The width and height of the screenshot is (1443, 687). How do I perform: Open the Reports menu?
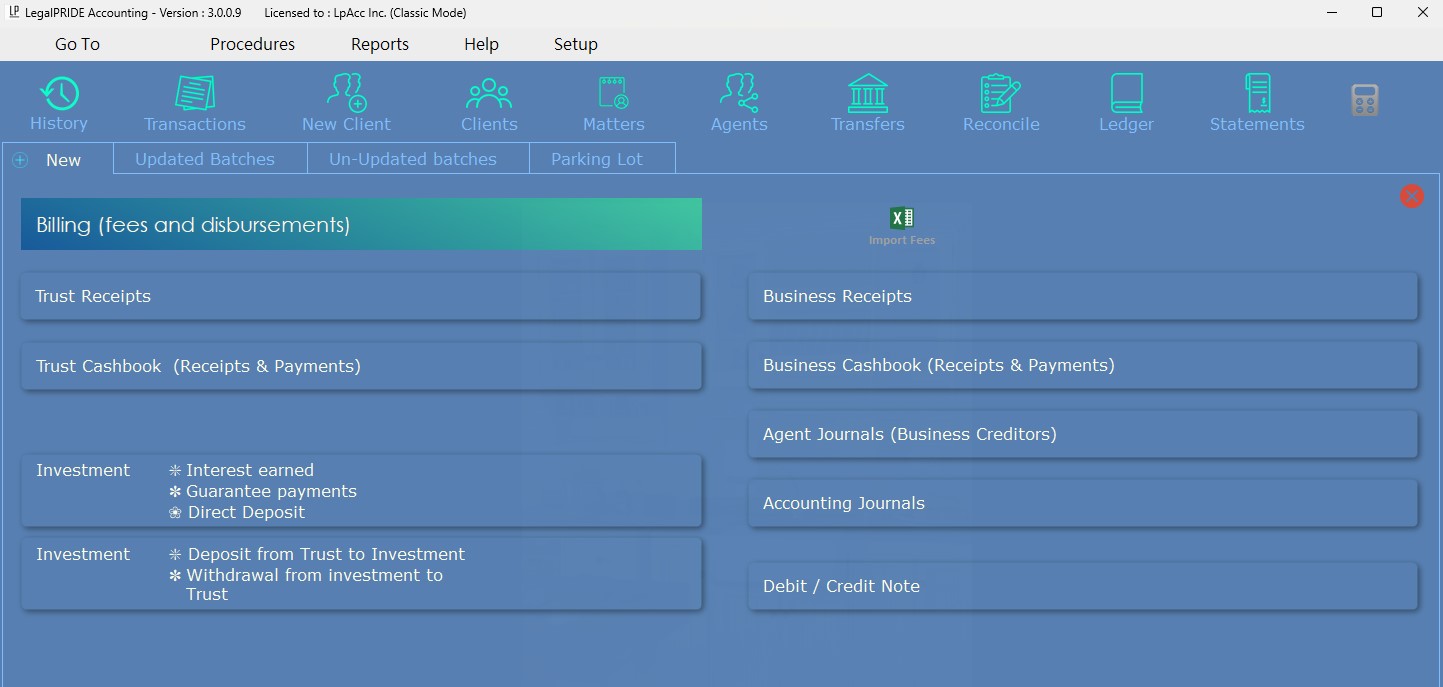coord(380,44)
